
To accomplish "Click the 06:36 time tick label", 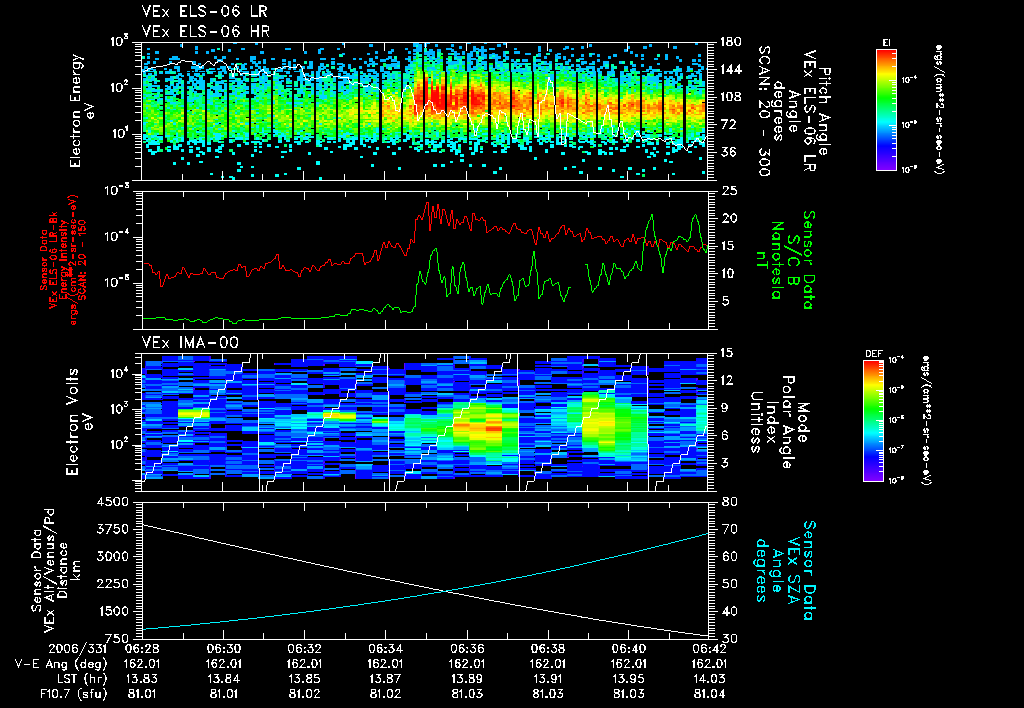I will [466, 649].
